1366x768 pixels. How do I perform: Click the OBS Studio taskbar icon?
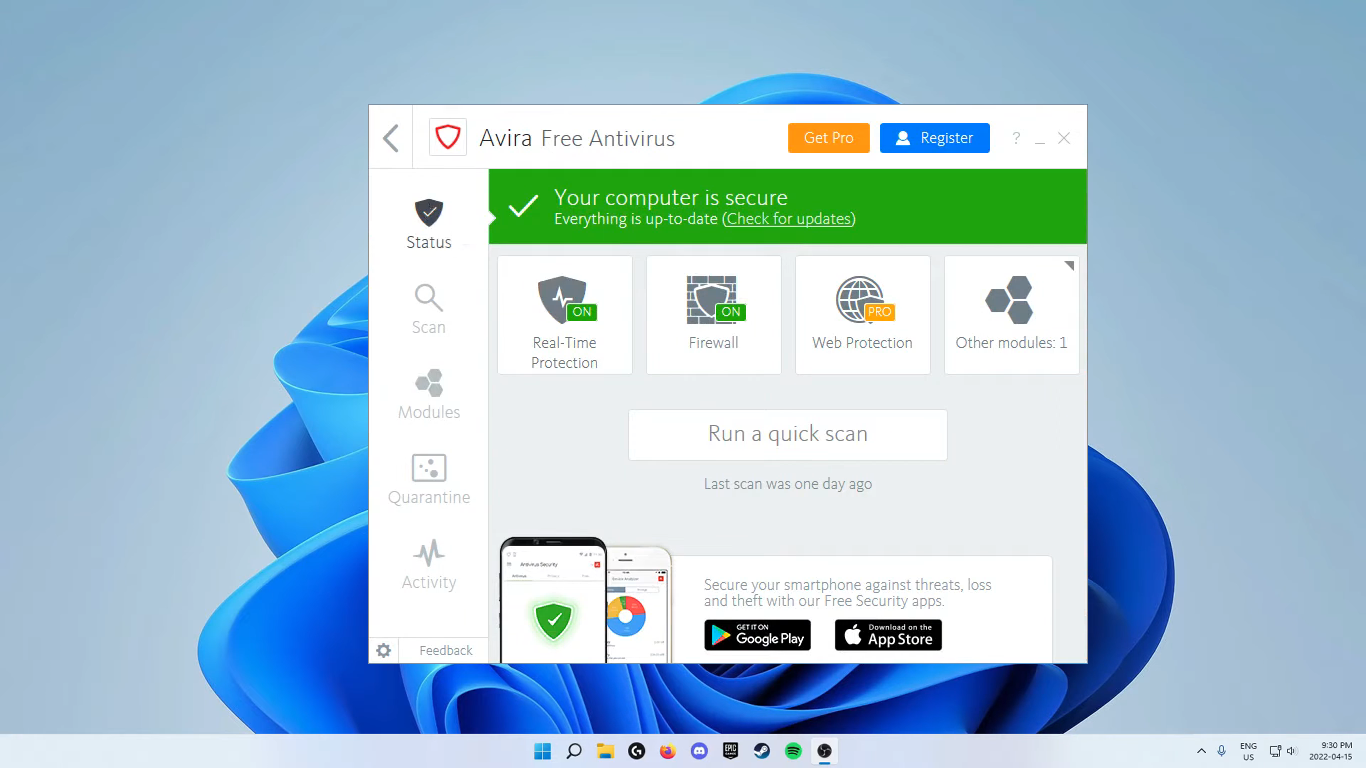tap(824, 751)
